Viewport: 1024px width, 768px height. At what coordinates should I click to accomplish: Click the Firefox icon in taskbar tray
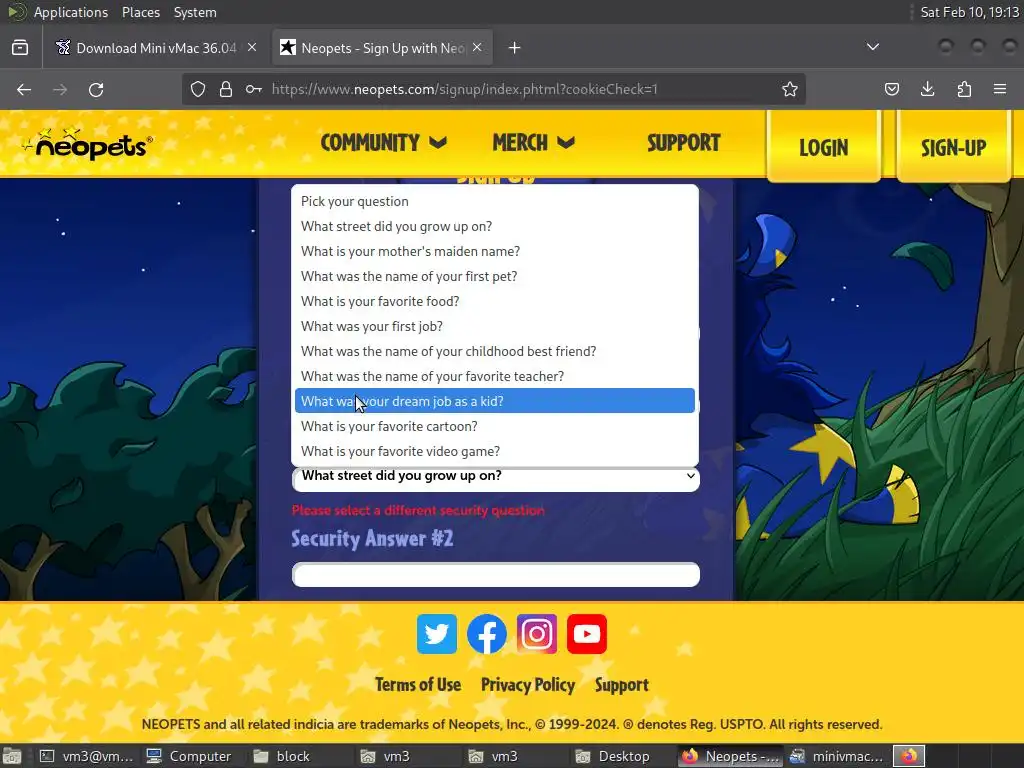(909, 756)
